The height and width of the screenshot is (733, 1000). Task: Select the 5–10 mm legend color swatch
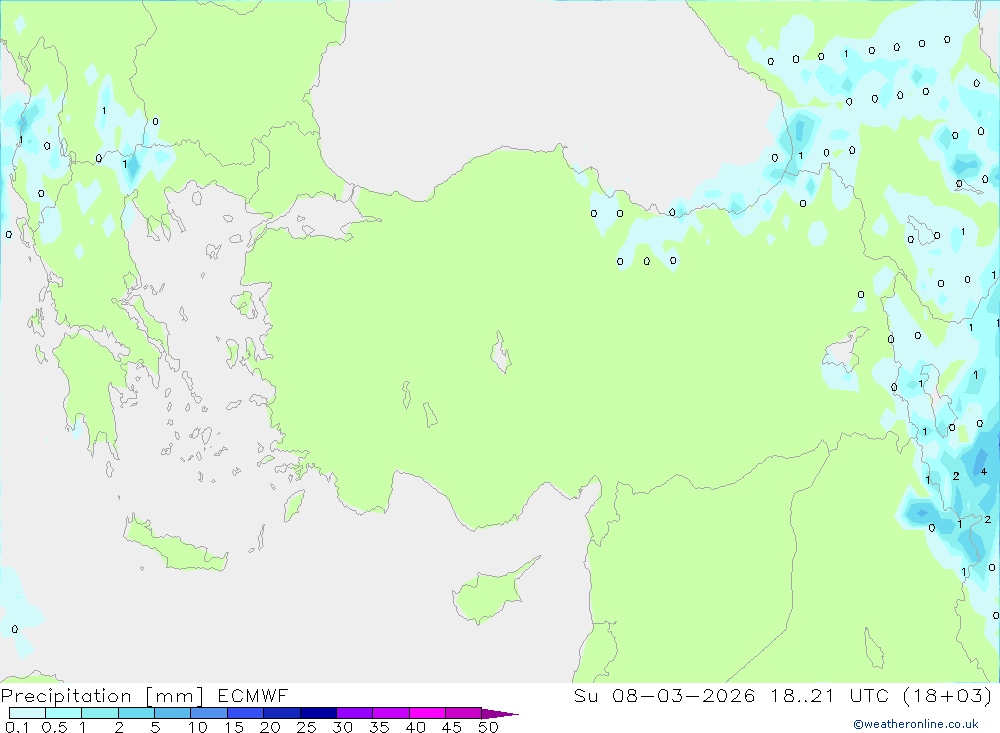[172, 713]
